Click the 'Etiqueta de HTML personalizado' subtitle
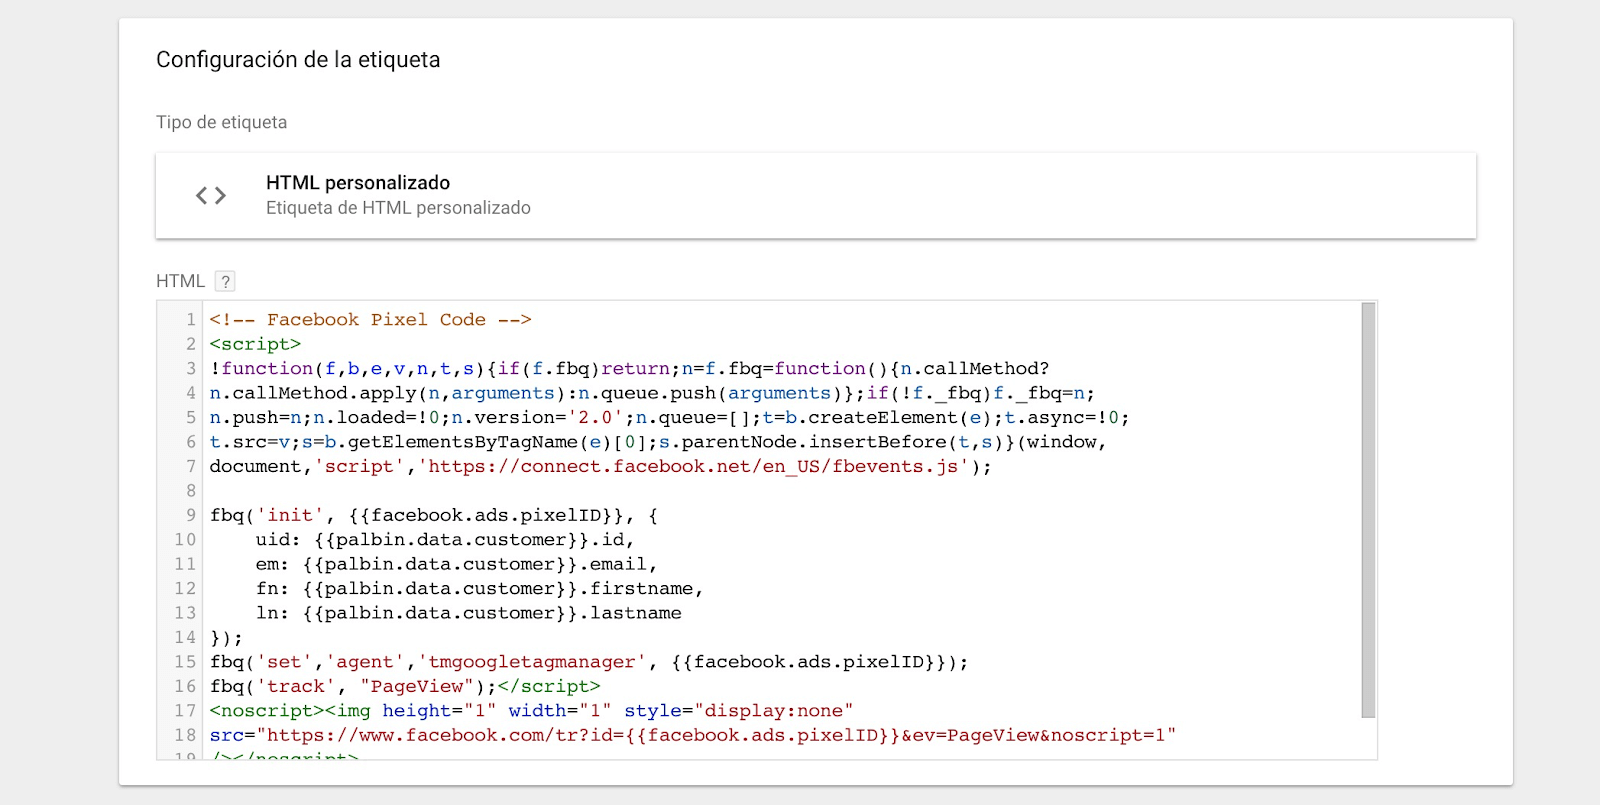 [x=398, y=208]
